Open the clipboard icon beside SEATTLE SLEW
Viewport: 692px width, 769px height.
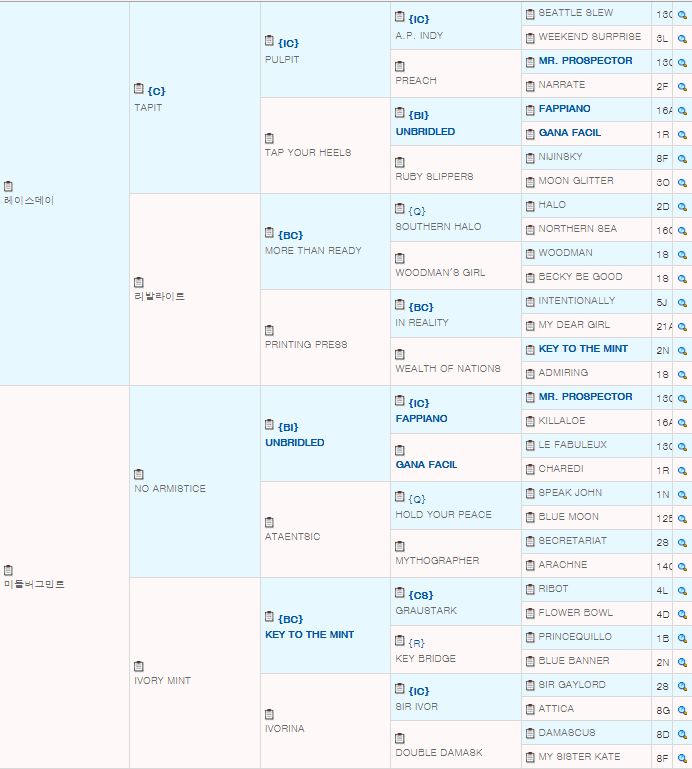[x=530, y=14]
